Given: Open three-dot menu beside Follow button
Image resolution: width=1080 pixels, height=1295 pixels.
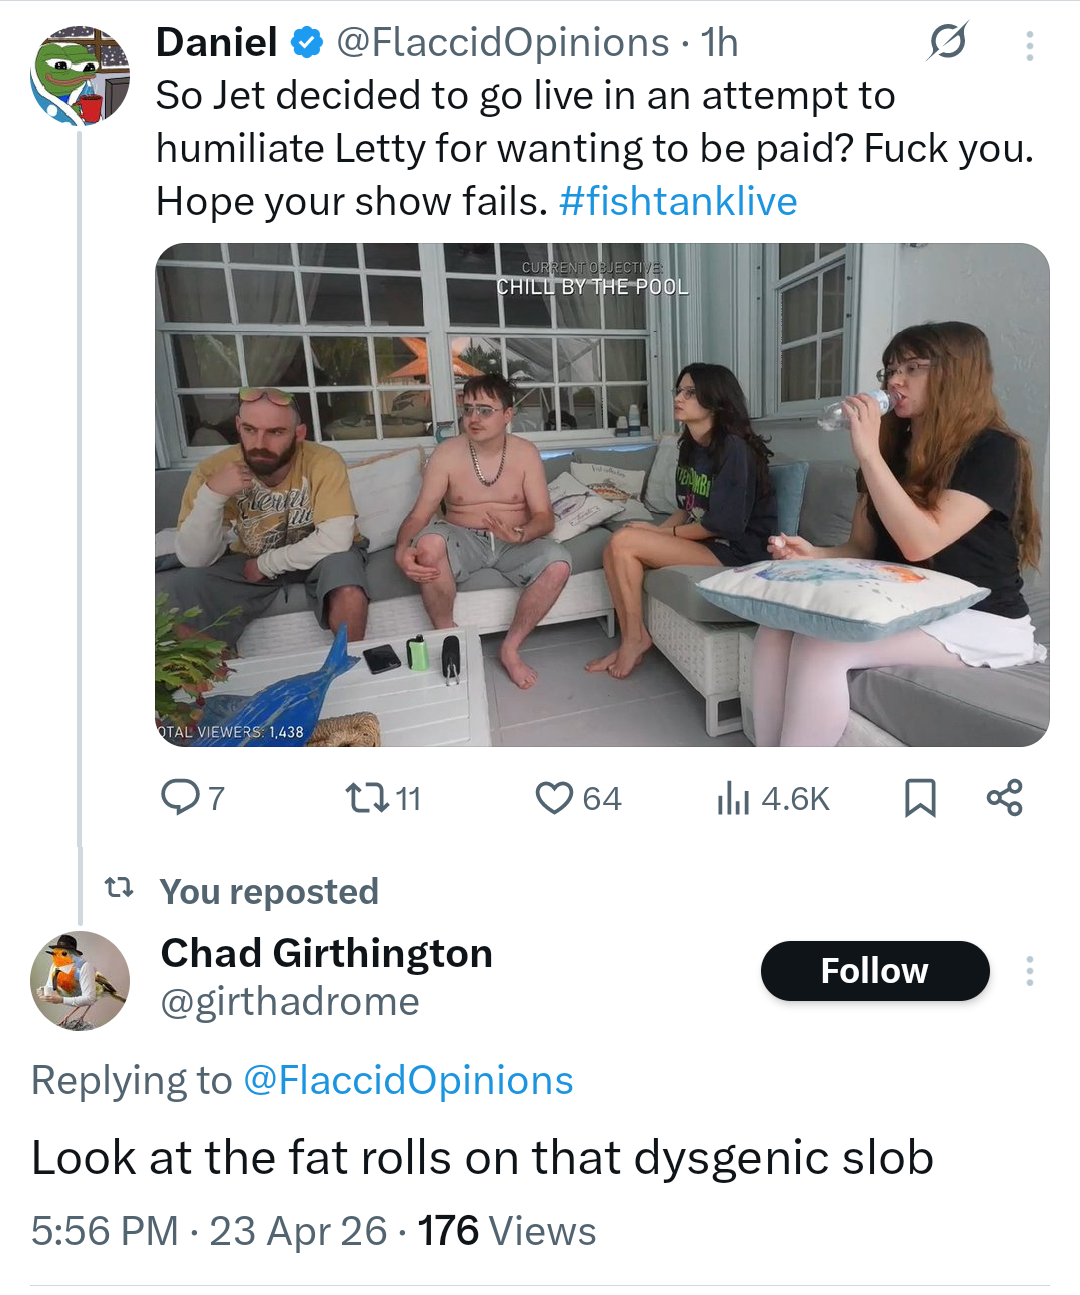Looking at the screenshot, I should pyautogui.click(x=1029, y=971).
